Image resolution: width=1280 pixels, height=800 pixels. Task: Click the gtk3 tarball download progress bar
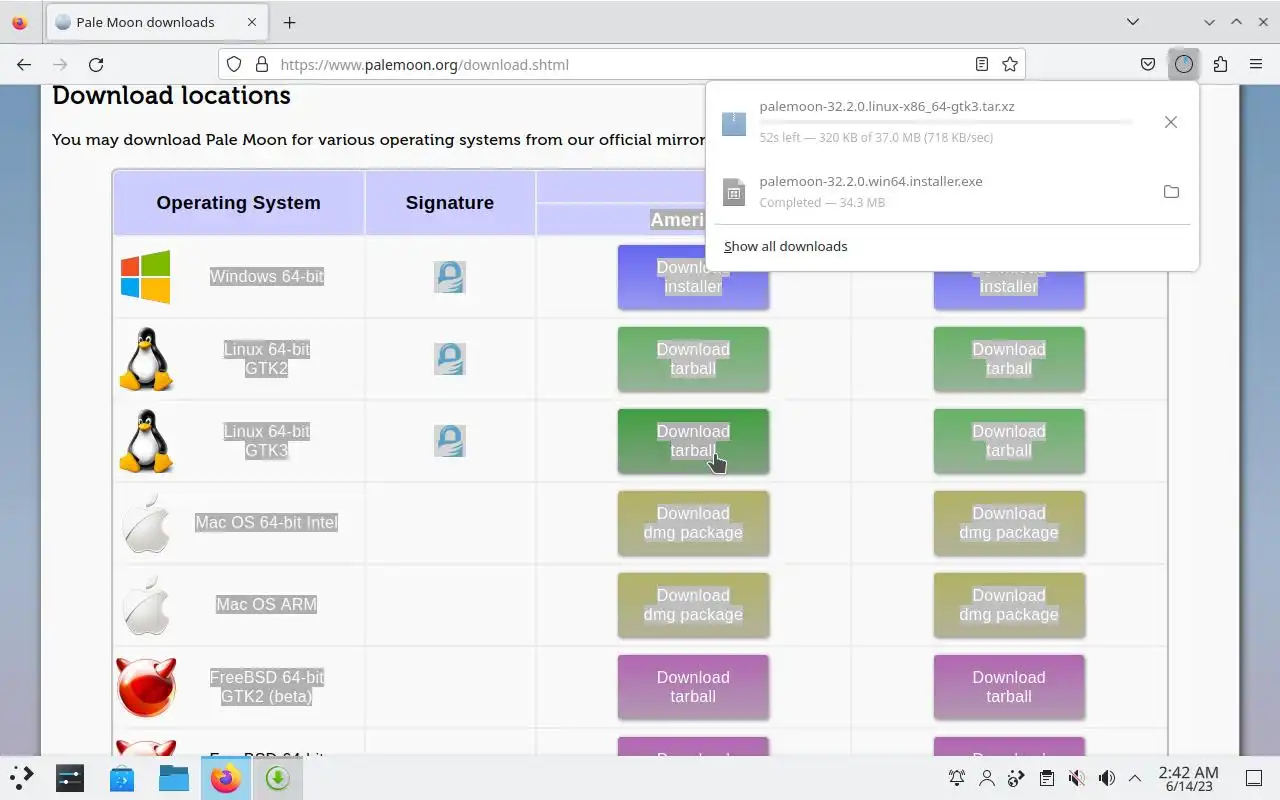click(946, 122)
